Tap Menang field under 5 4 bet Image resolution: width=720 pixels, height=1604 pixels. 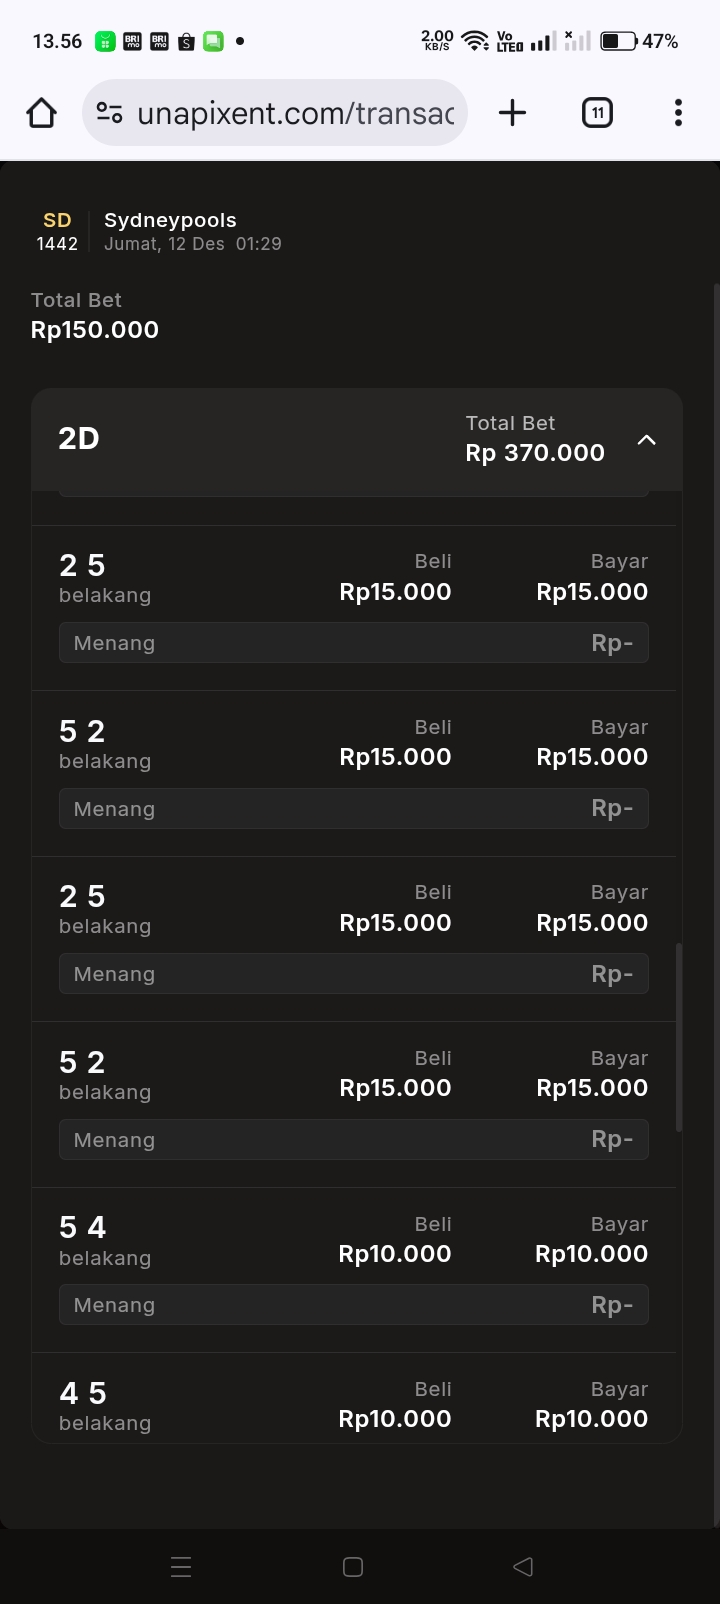(x=354, y=1305)
